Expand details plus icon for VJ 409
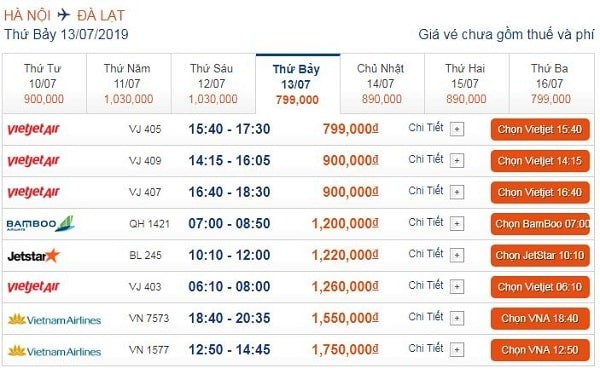The height and width of the screenshot is (374, 600). point(457,161)
